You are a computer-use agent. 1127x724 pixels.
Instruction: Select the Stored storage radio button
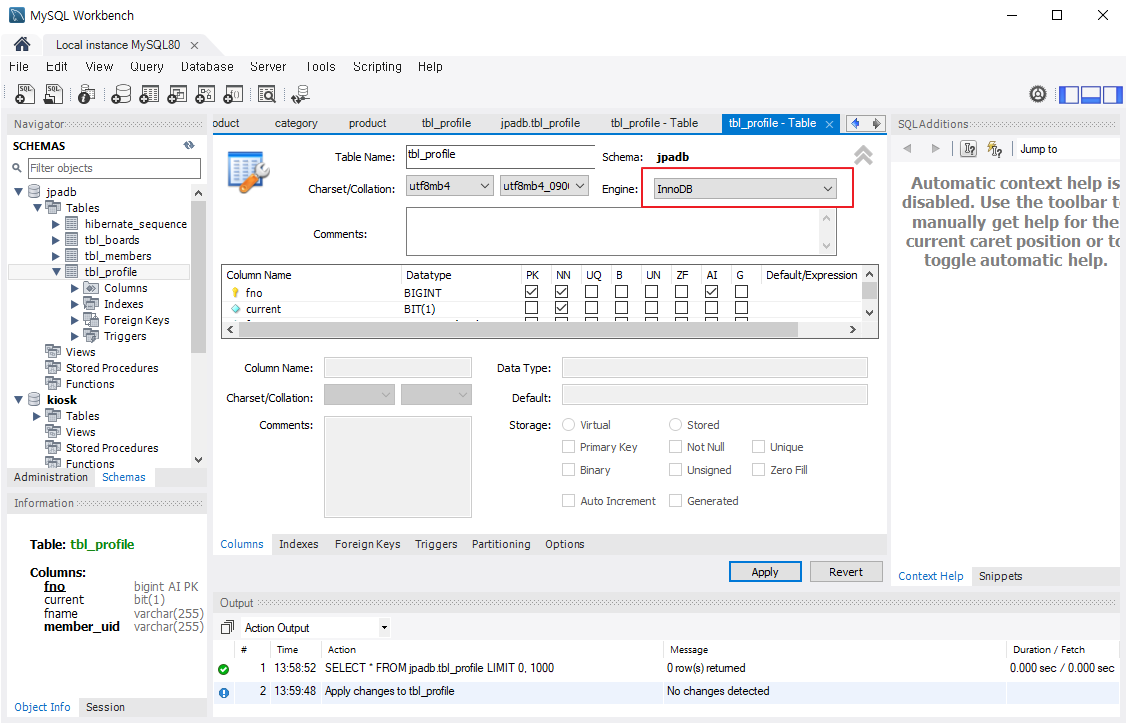point(675,425)
